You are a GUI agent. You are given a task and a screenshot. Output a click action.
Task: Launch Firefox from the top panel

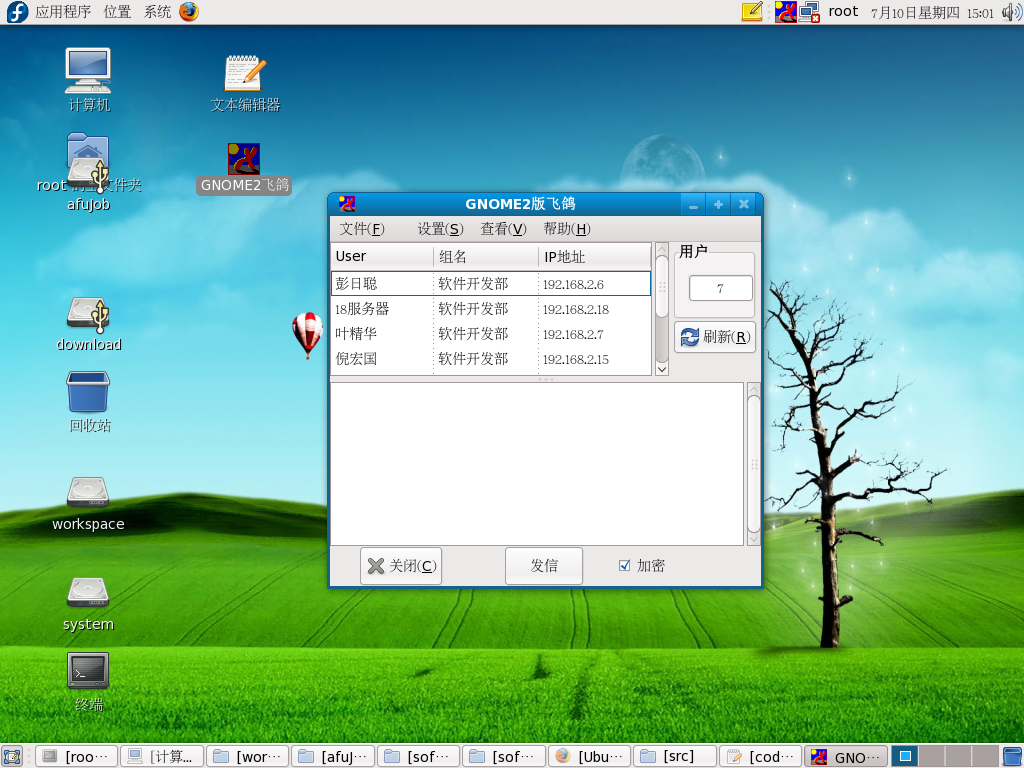tap(189, 12)
